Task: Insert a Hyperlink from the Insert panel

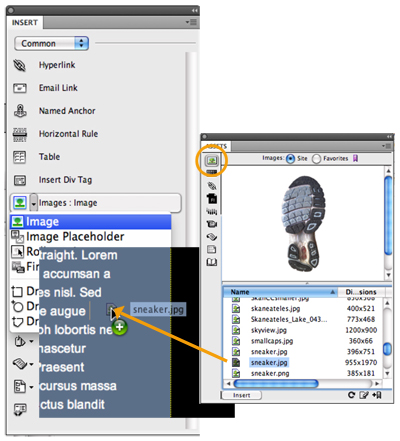Action: coord(57,65)
